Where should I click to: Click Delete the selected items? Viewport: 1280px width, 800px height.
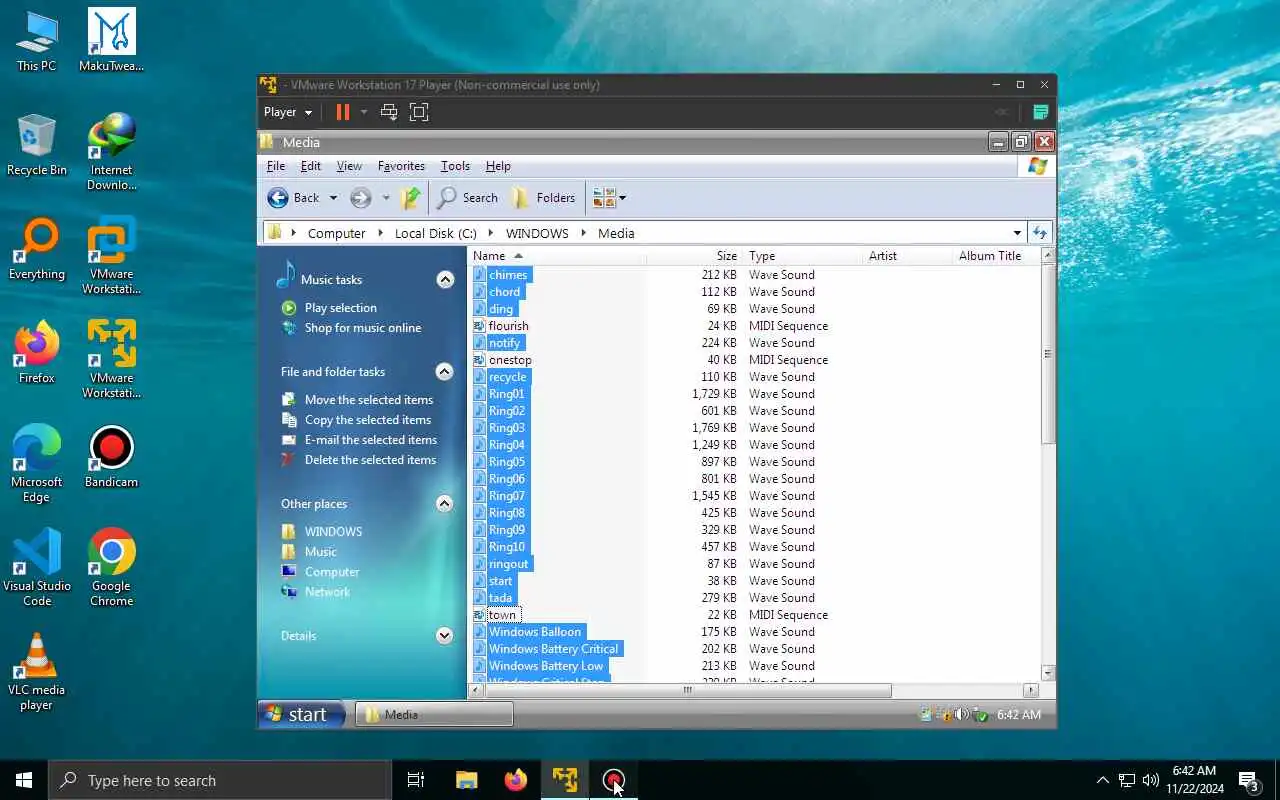pyautogui.click(x=370, y=460)
